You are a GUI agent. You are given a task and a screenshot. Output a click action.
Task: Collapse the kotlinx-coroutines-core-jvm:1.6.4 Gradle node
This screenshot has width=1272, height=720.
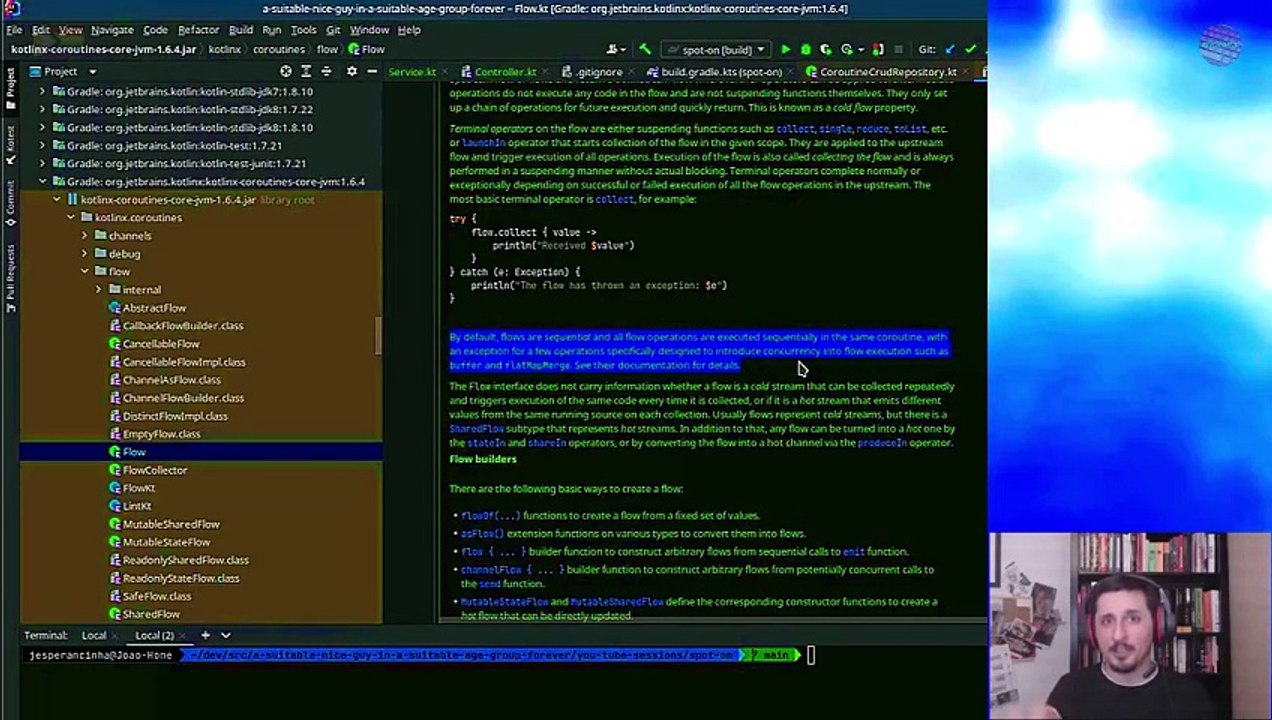(42, 181)
